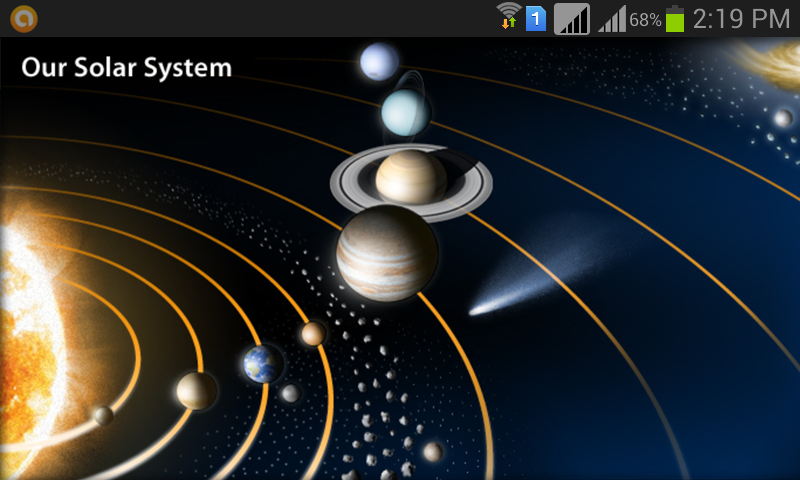Screen dimensions: 800x480
Task: Select planet Earth
Action: pos(262,364)
